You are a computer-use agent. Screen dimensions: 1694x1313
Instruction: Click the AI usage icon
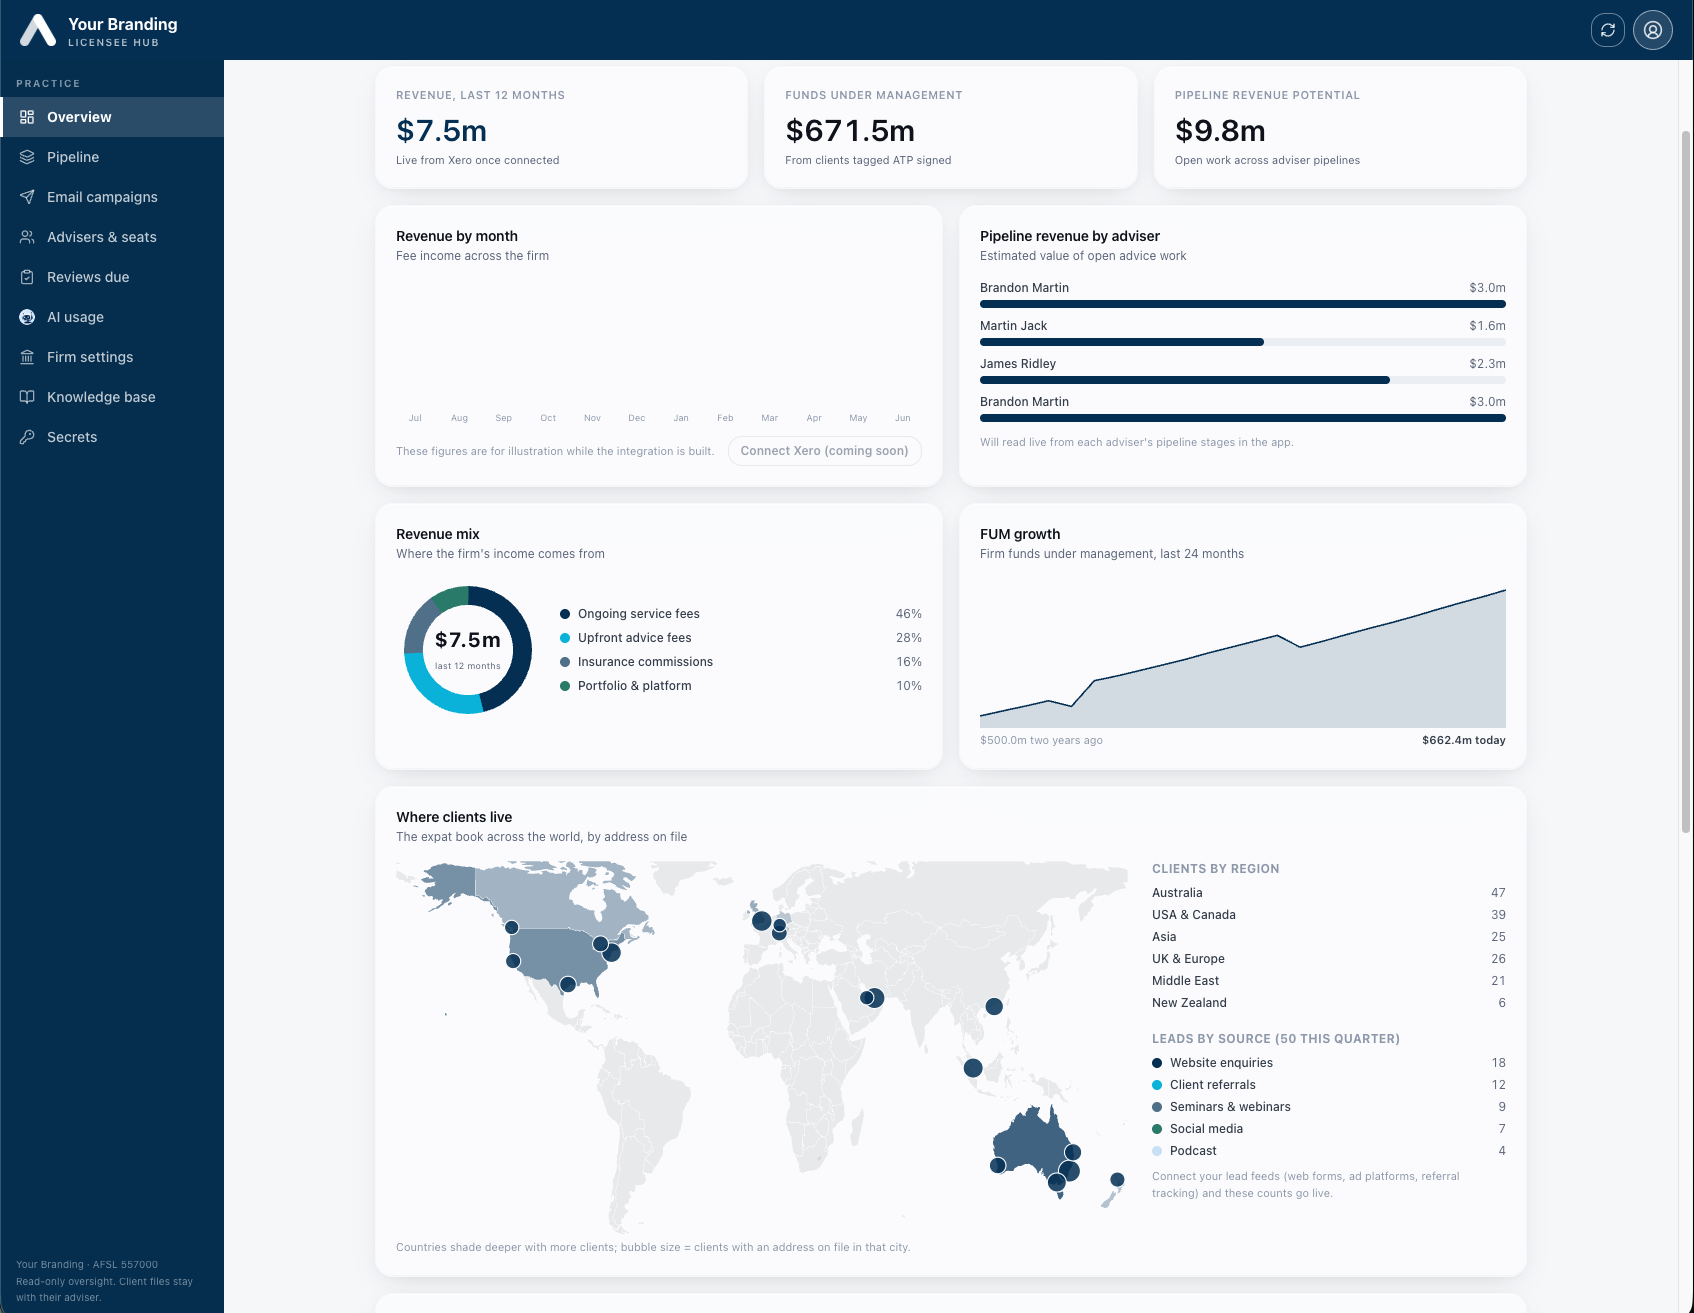pos(27,317)
